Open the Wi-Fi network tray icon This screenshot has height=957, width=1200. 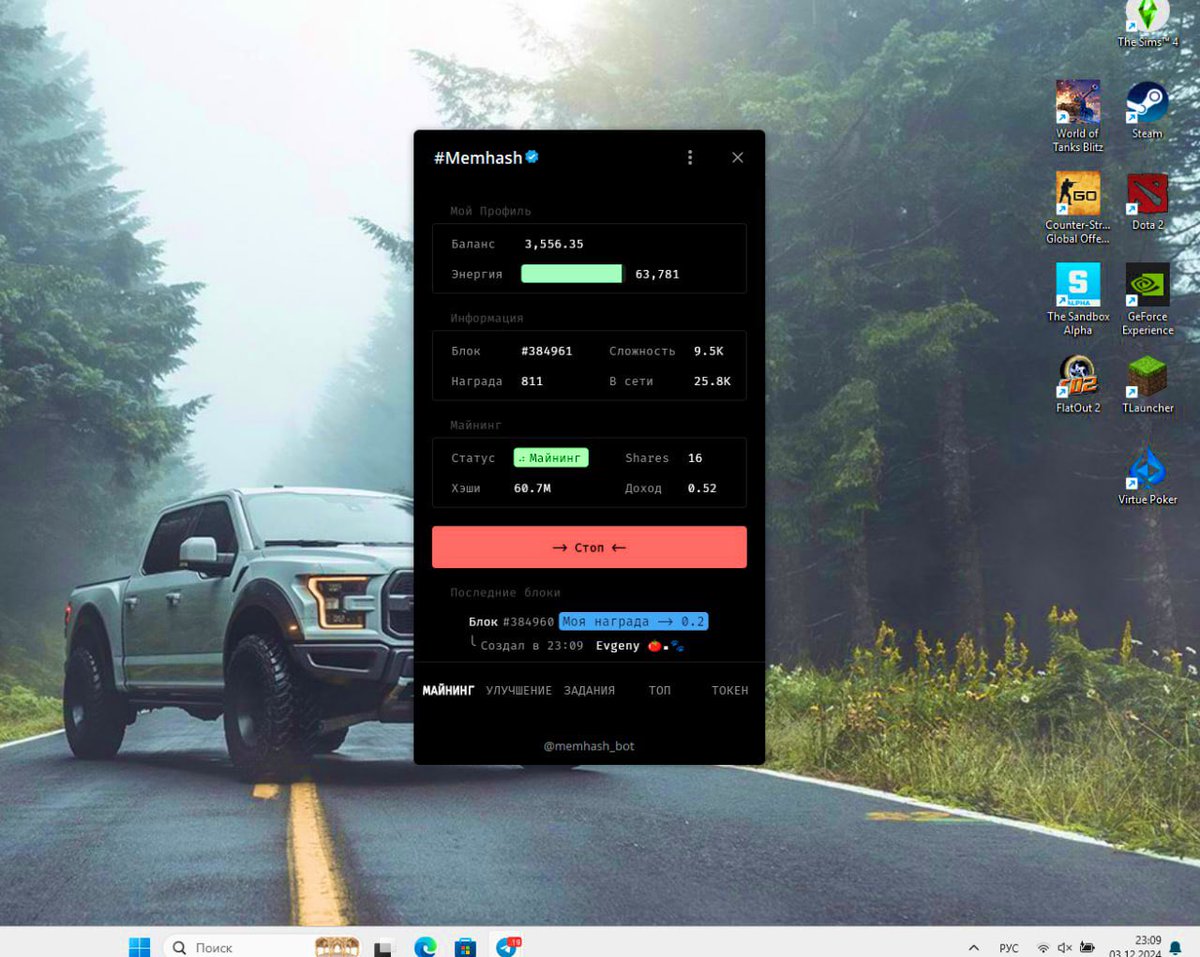tap(1043, 948)
